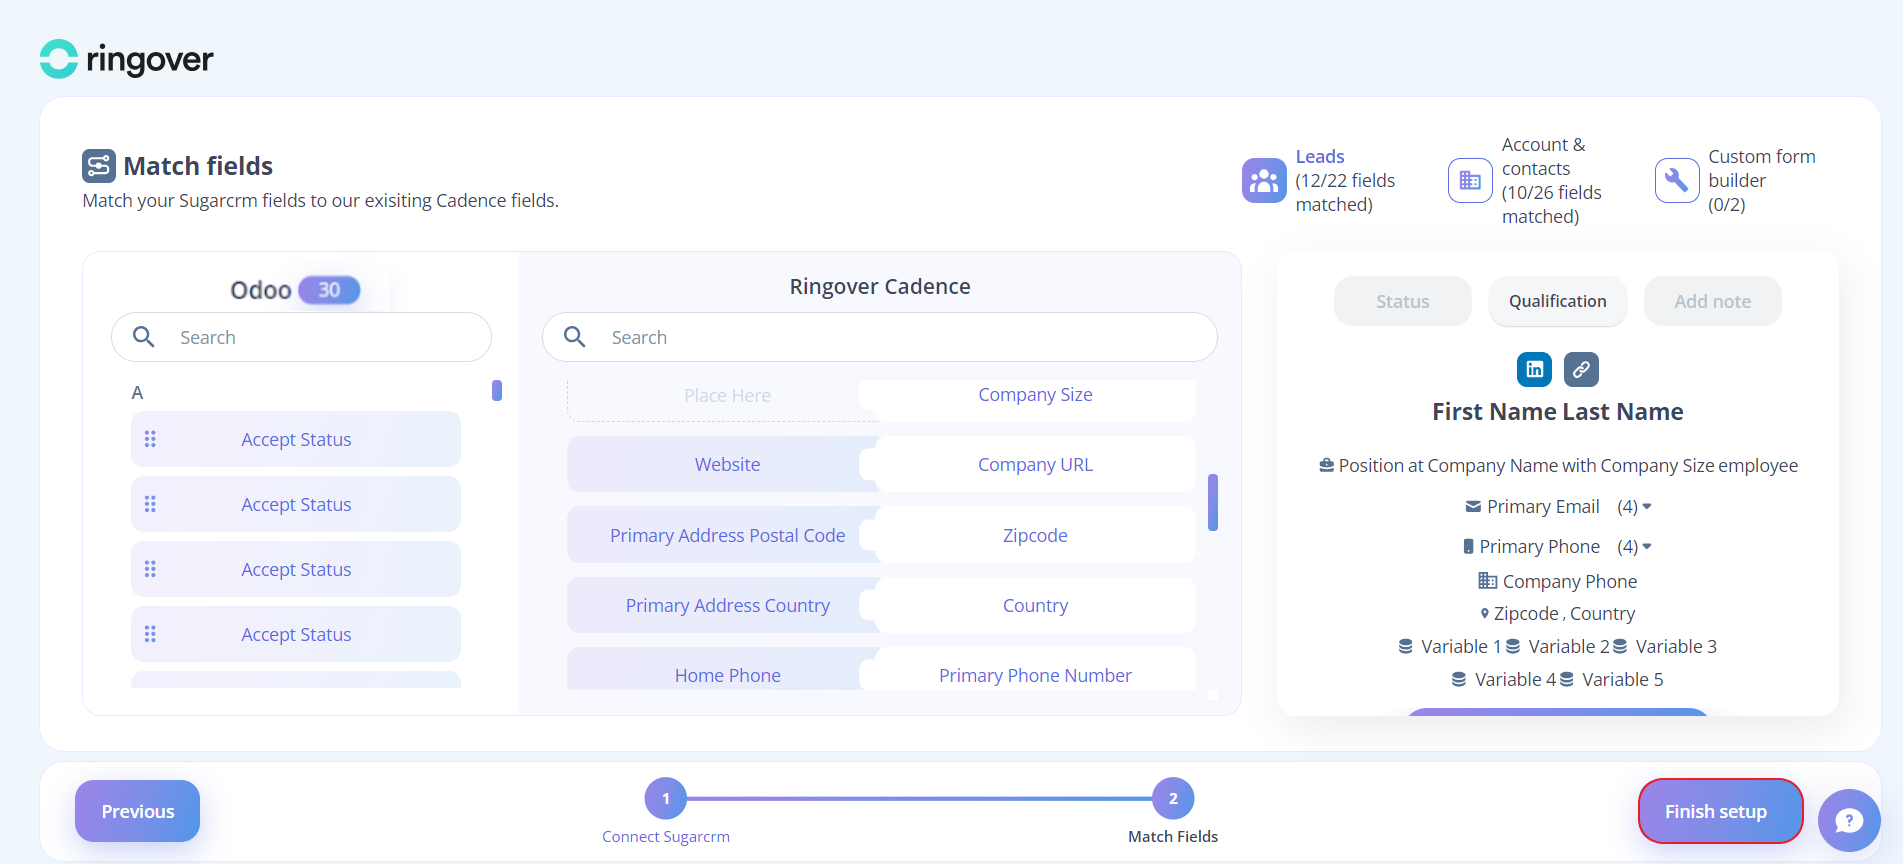Go to step 2 Match Fields

(1173, 799)
